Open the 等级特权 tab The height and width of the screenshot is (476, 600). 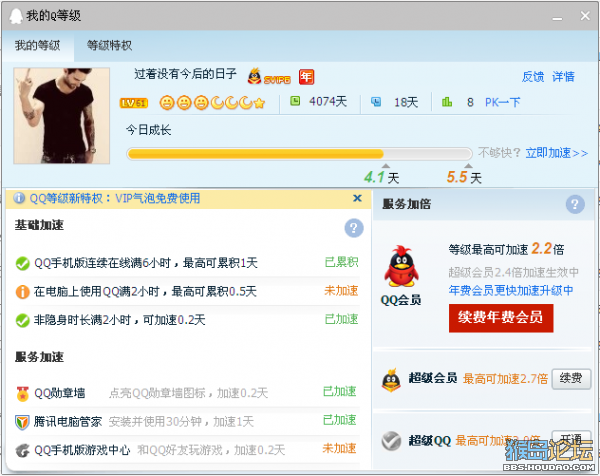[109, 46]
